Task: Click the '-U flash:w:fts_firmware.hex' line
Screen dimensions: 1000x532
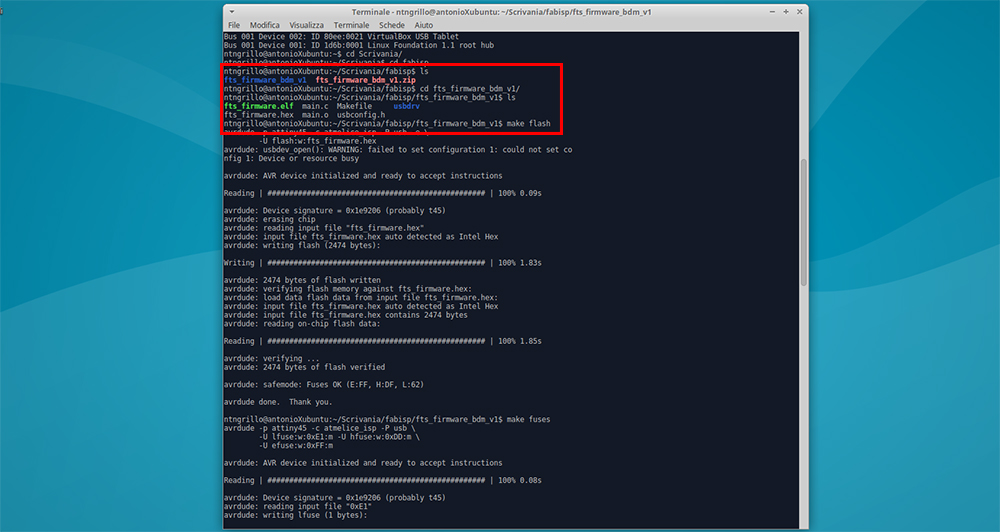Action: pyautogui.click(x=318, y=141)
